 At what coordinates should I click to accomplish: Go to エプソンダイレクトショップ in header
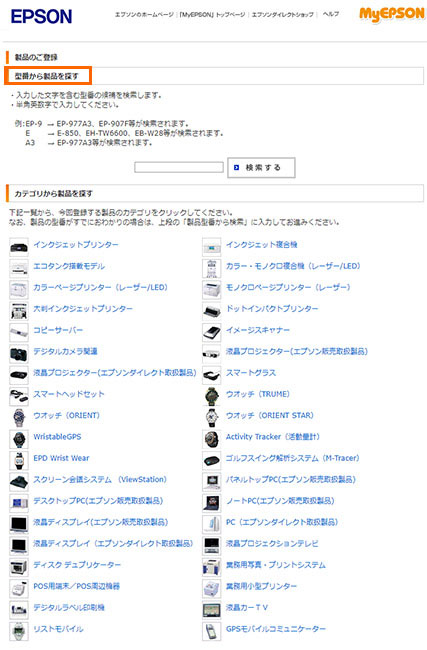click(x=283, y=15)
